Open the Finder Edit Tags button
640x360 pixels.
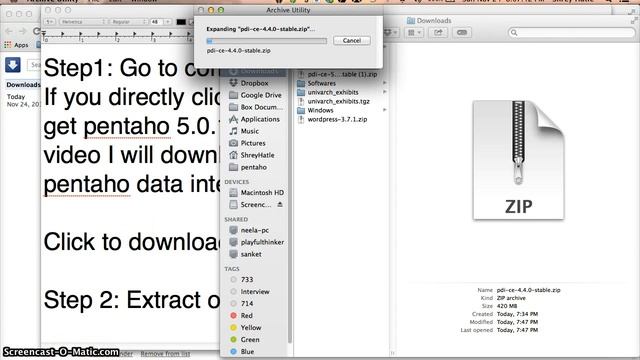click(x=462, y=32)
